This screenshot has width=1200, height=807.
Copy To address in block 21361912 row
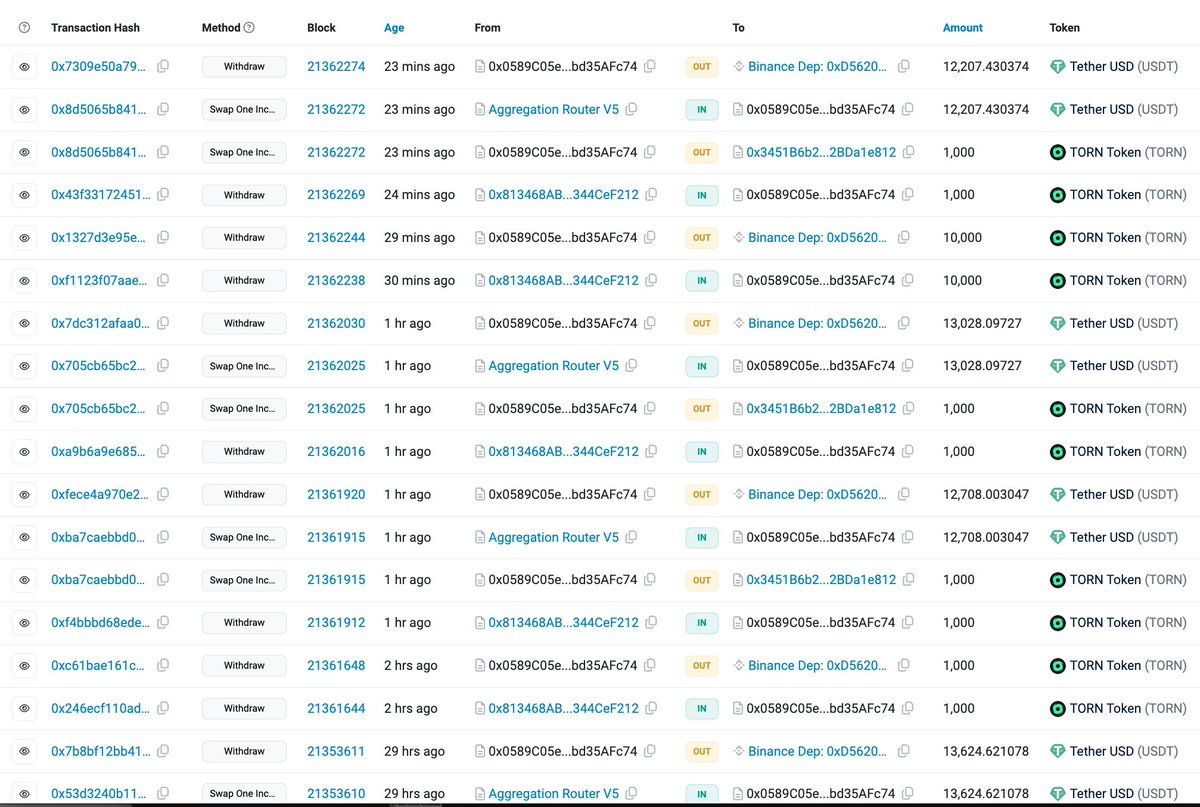[908, 623]
